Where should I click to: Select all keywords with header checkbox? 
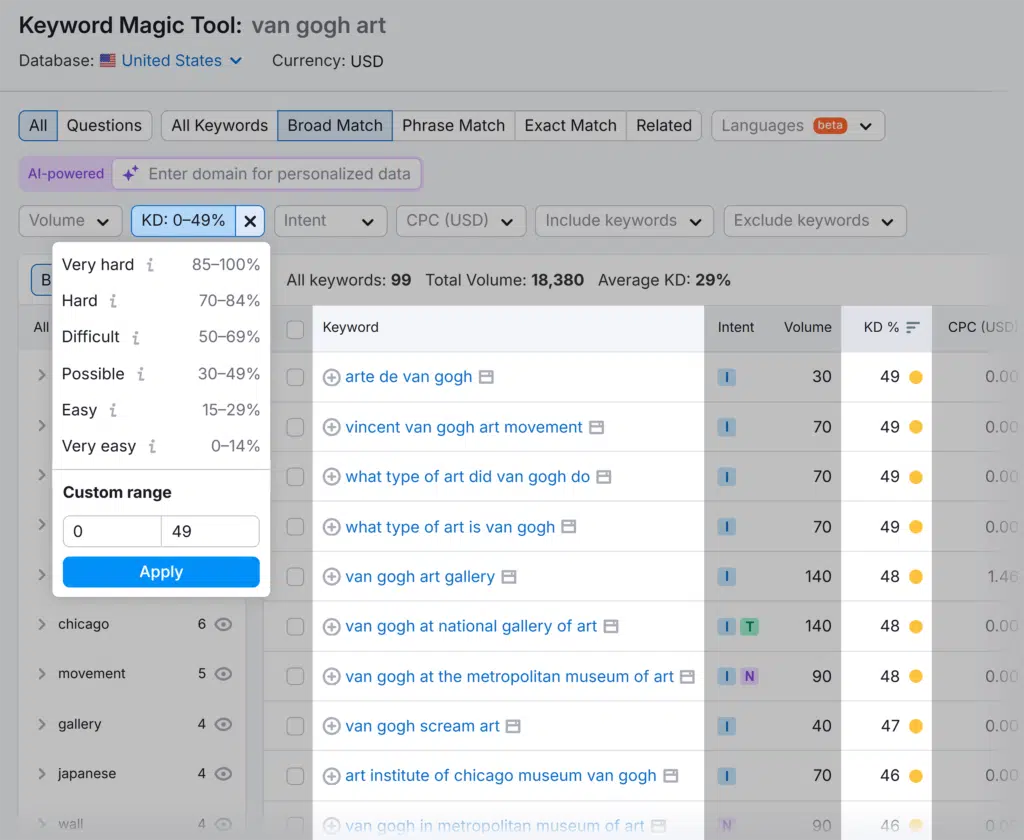[295, 329]
